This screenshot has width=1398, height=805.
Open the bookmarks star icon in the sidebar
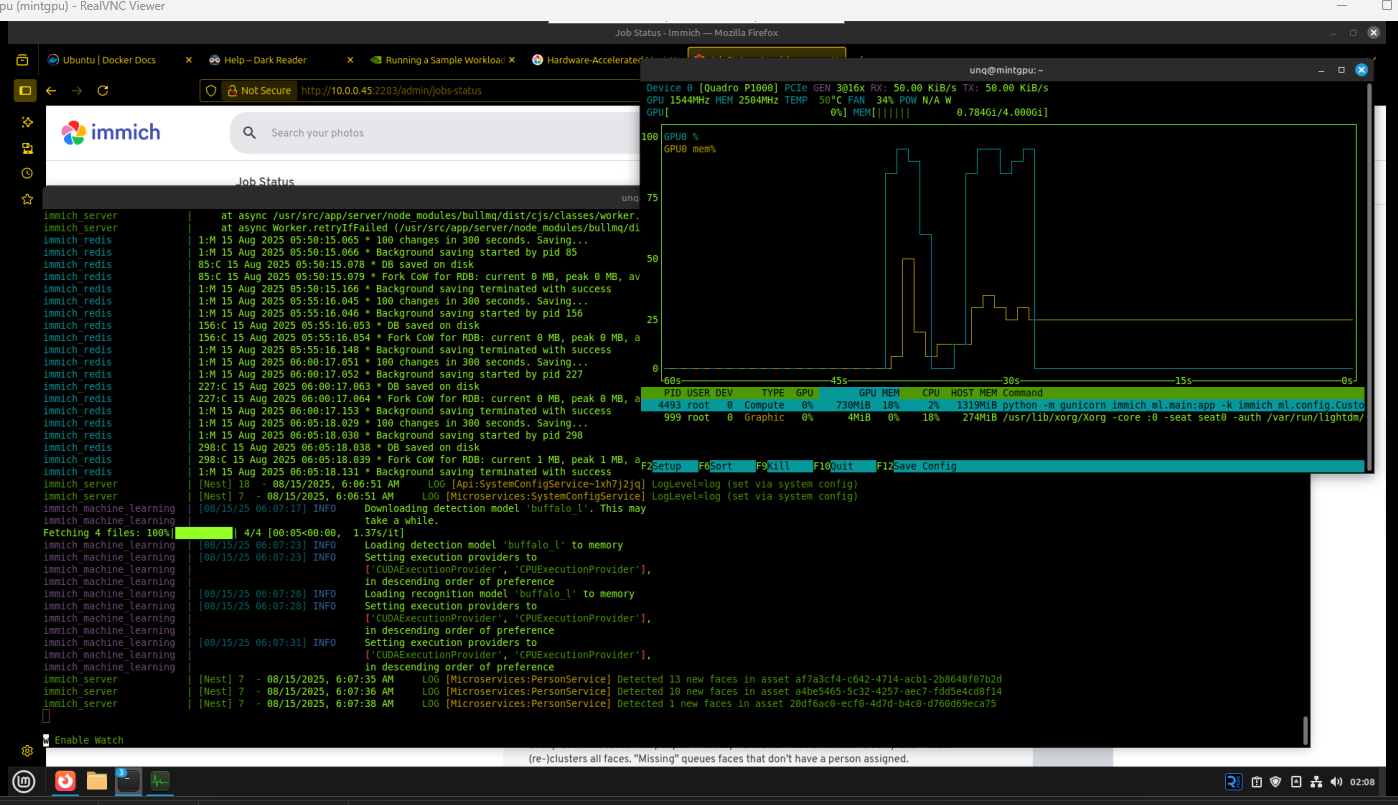pos(27,199)
